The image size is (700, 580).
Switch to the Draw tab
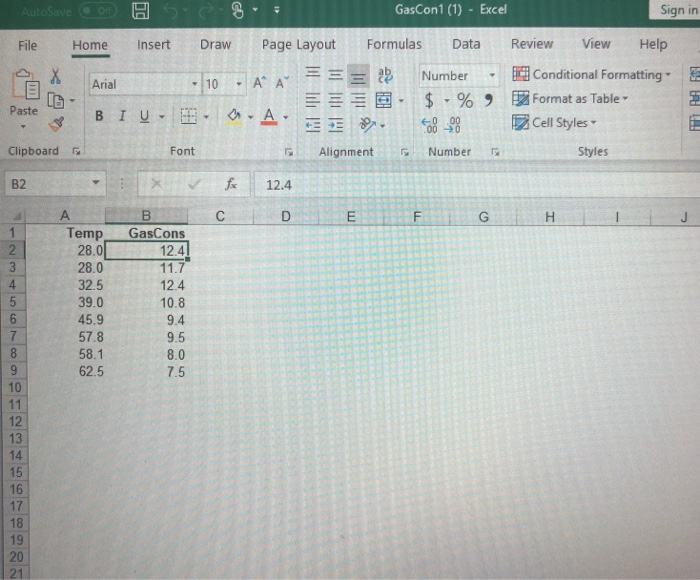point(215,45)
